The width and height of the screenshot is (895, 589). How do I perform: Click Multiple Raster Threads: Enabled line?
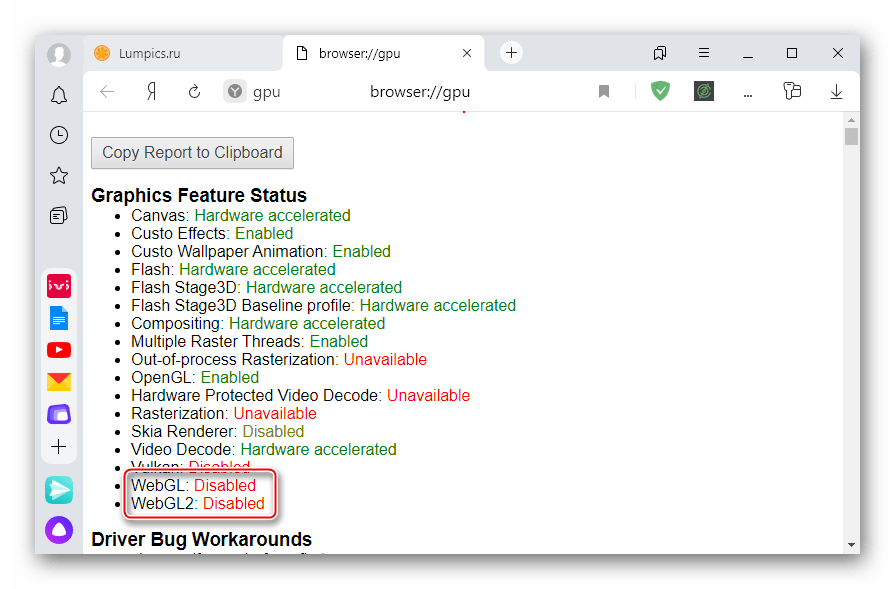click(249, 341)
